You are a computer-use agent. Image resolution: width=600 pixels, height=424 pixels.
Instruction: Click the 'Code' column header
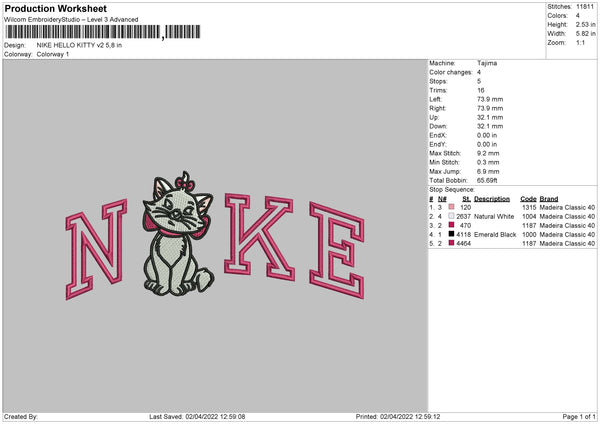528,199
